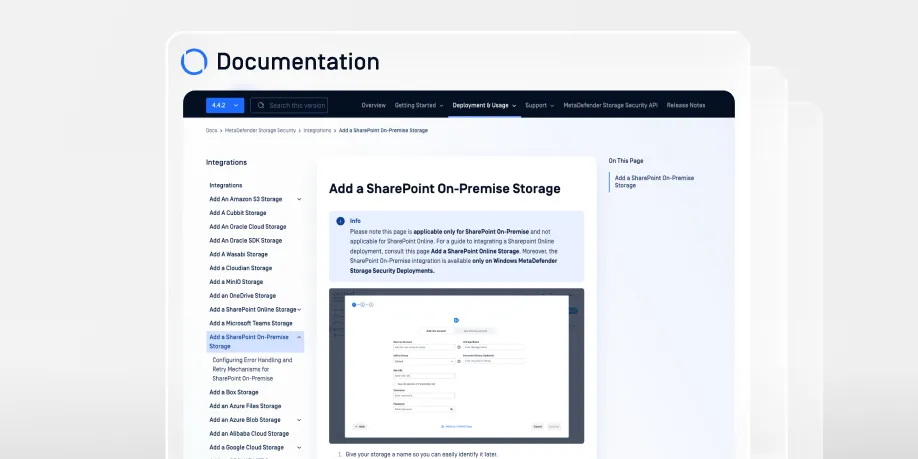Viewport: 918px width, 459px height.
Task: Jump to Add a SharePoint On-Premise Storage under On This Page
Action: tap(655, 181)
